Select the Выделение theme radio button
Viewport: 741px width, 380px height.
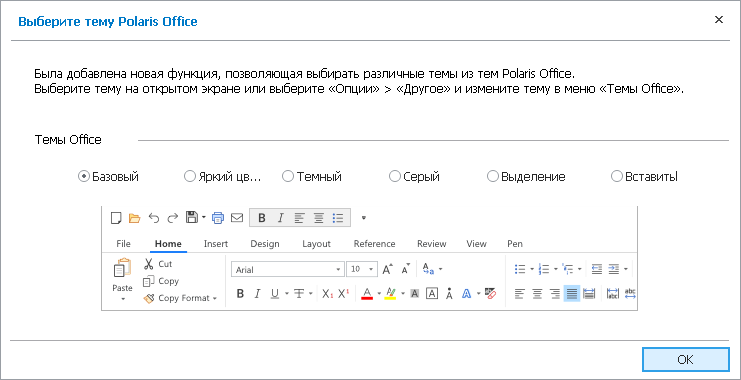click(526, 177)
